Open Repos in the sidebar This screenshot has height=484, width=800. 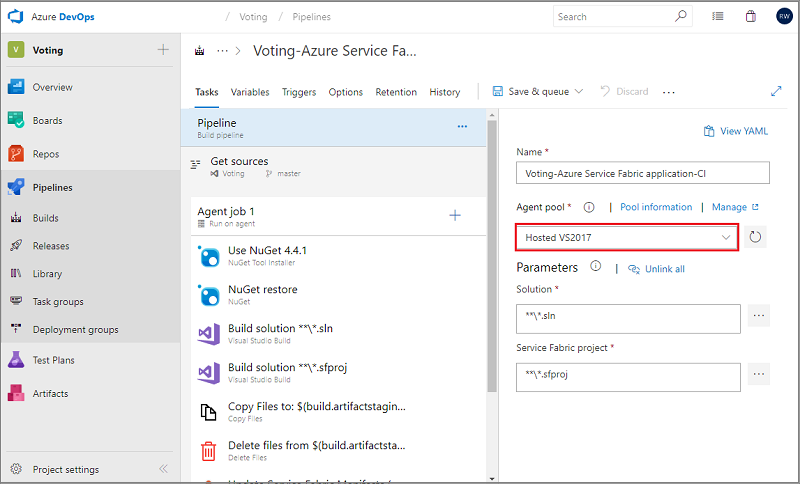(45, 154)
